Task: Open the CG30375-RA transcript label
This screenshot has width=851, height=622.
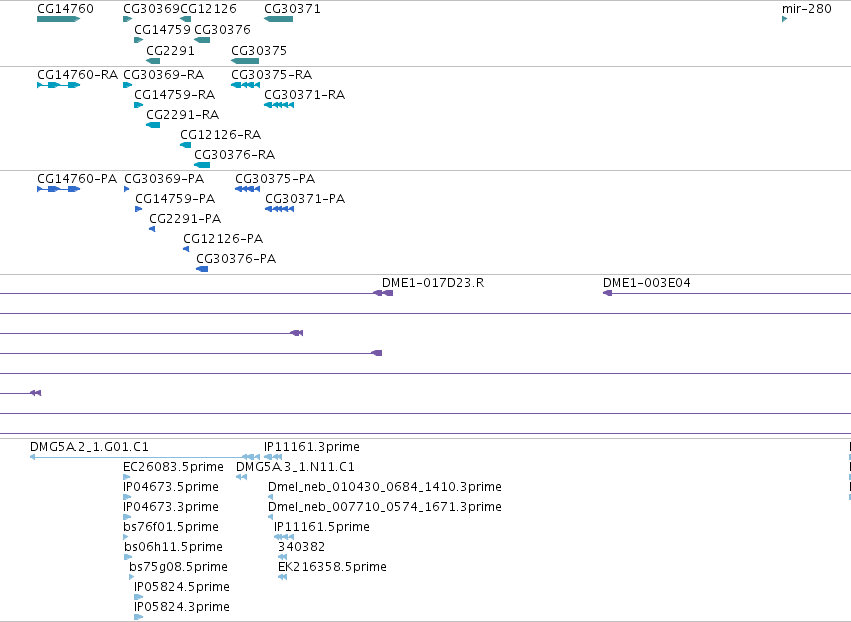Action: pyautogui.click(x=271, y=74)
